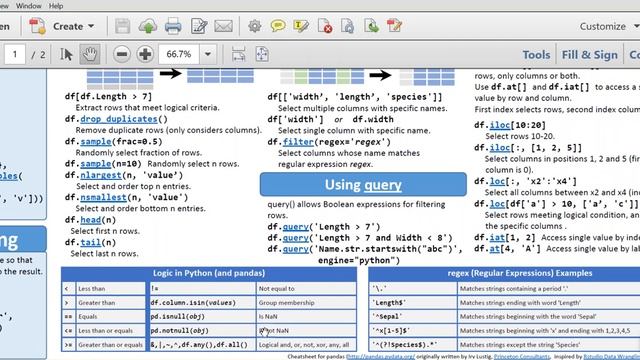Open the Window menu

(x=29, y=6)
